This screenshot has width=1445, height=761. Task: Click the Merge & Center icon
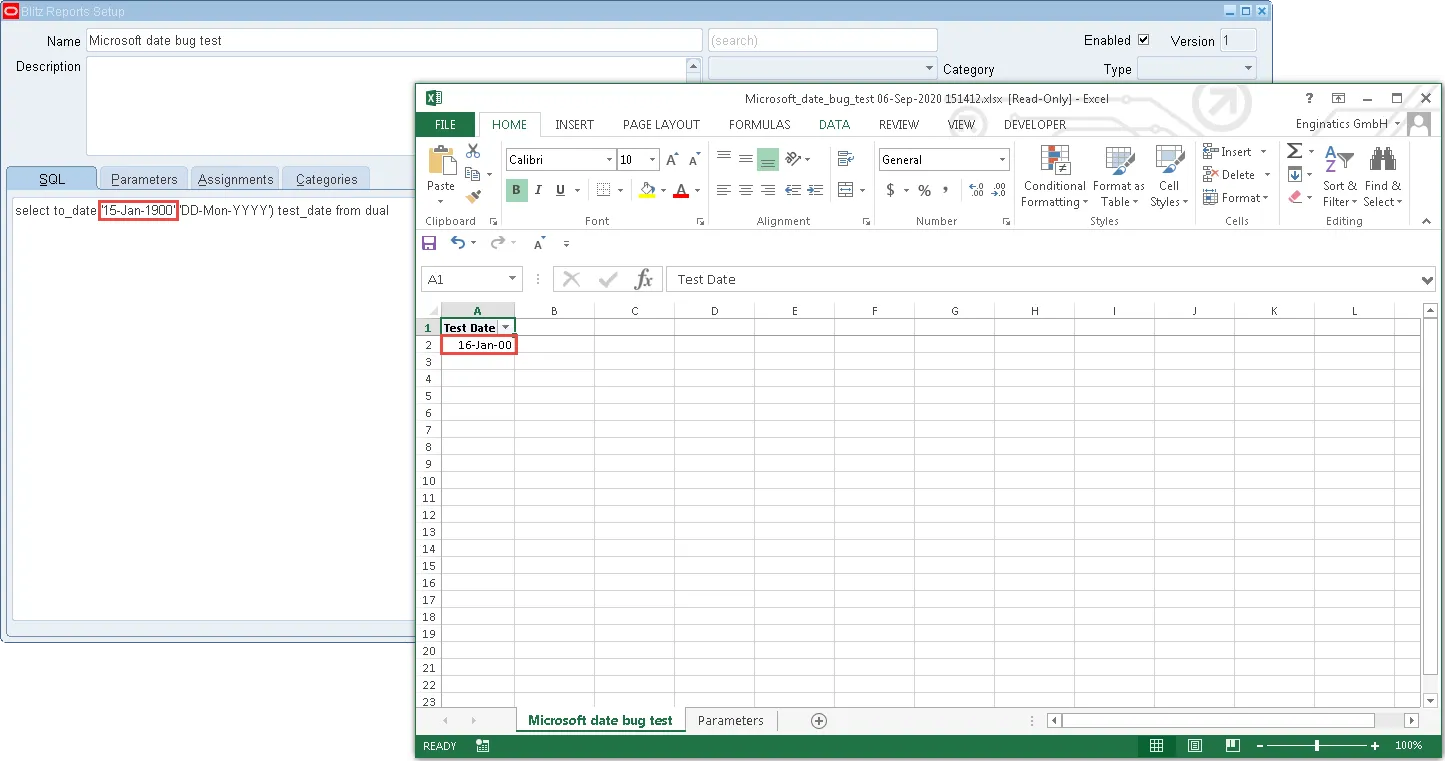point(846,190)
